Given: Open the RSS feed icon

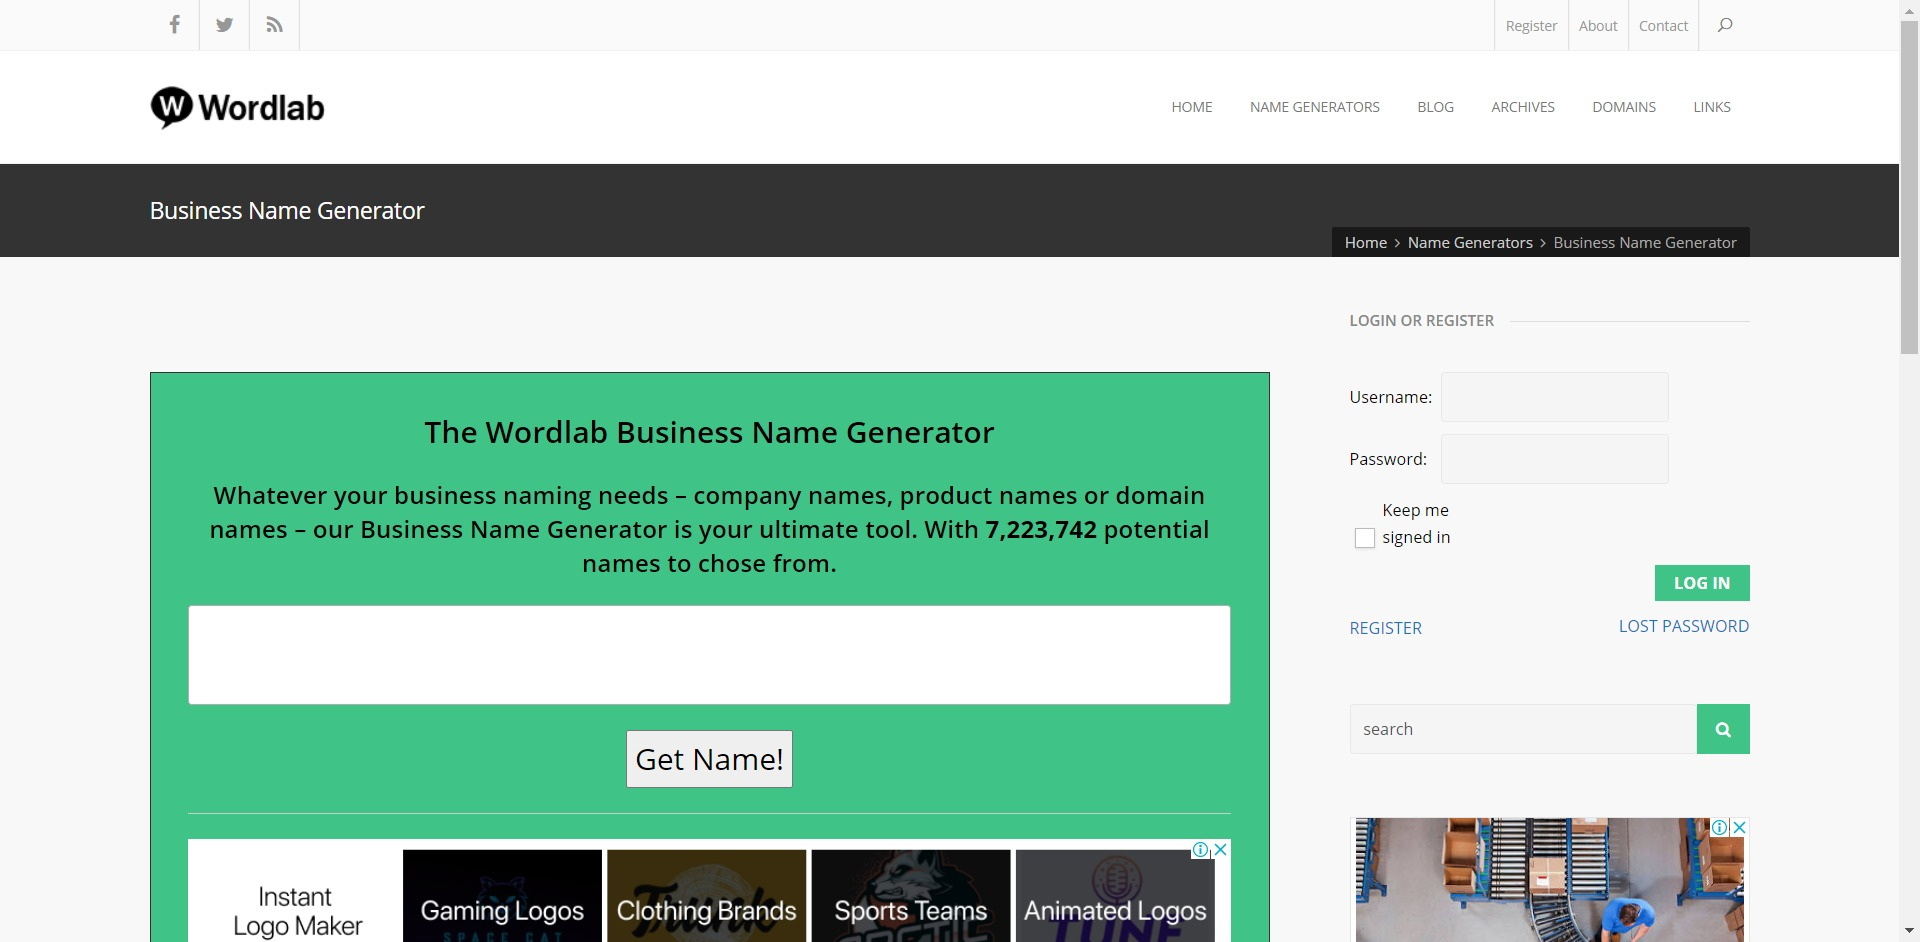Looking at the screenshot, I should (275, 25).
